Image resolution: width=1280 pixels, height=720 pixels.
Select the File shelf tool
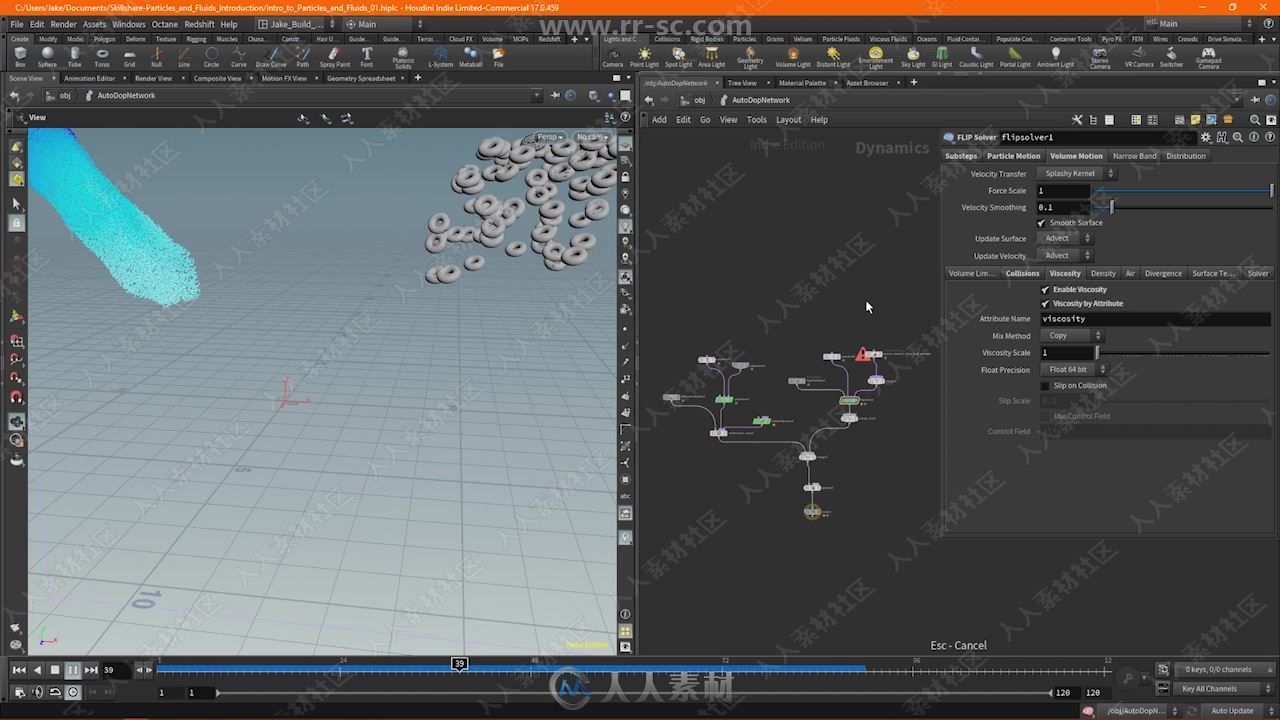point(498,57)
